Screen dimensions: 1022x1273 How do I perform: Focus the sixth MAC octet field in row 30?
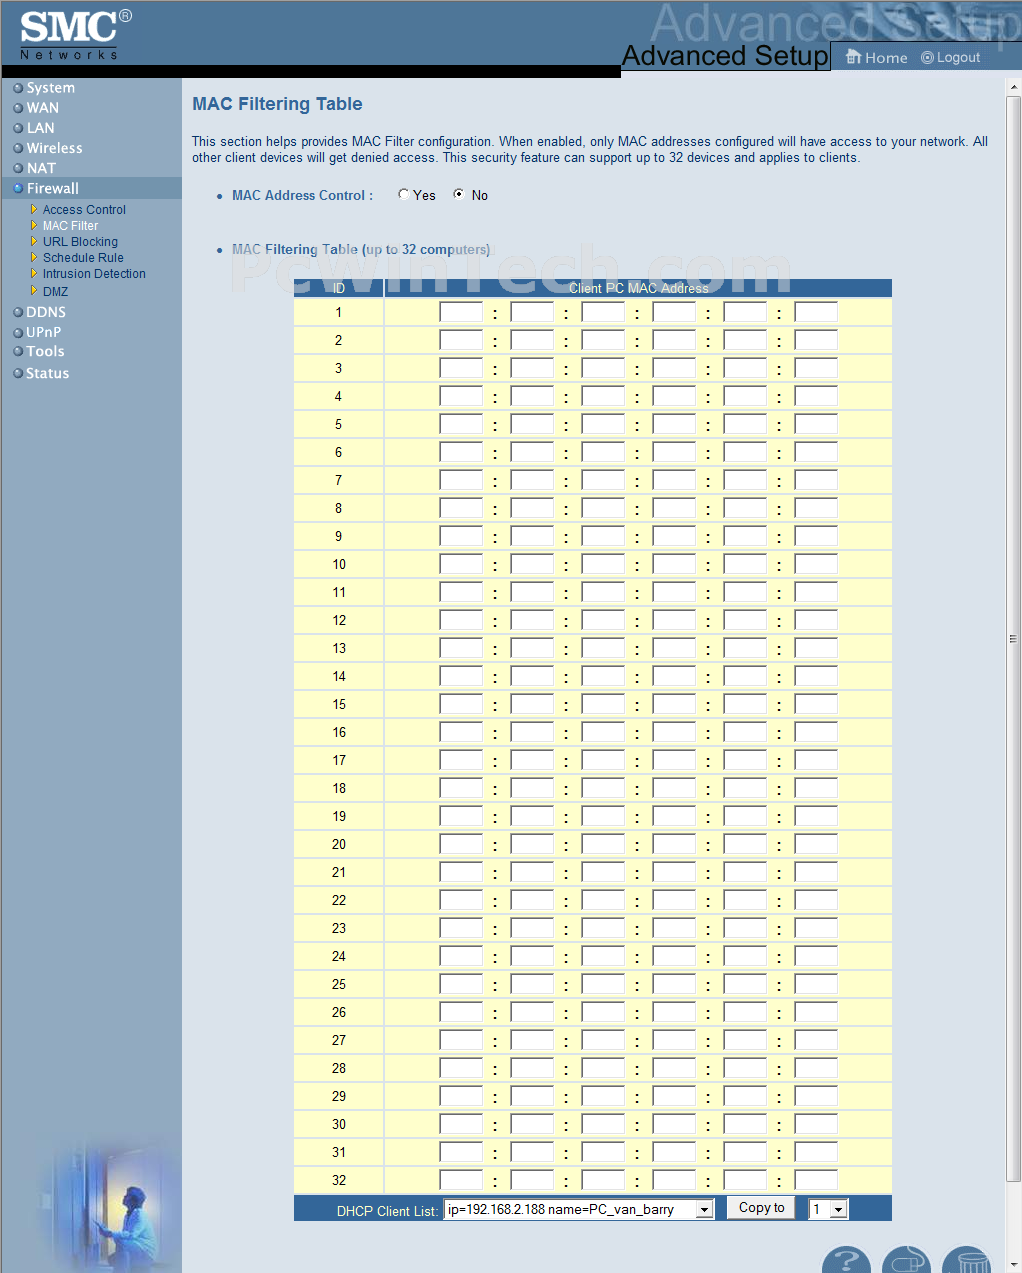click(816, 1124)
